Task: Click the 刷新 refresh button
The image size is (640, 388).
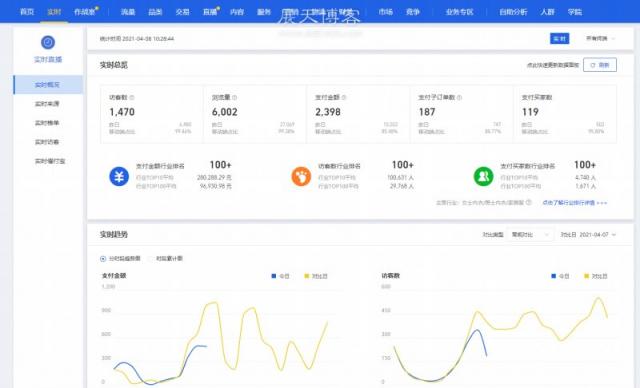Action: (600, 65)
